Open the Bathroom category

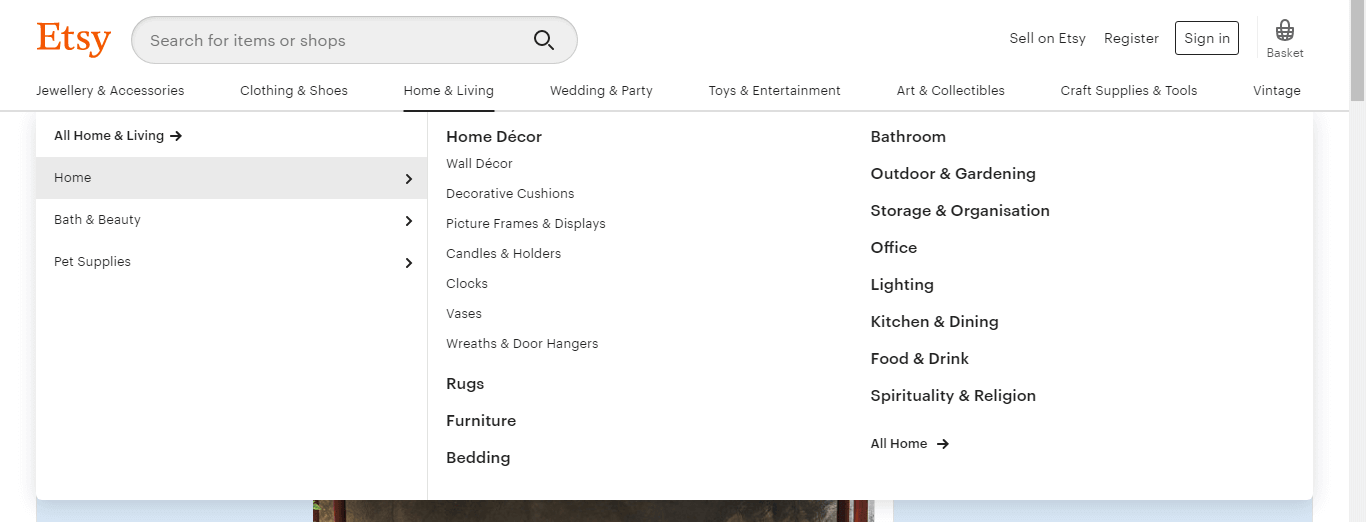[908, 137]
